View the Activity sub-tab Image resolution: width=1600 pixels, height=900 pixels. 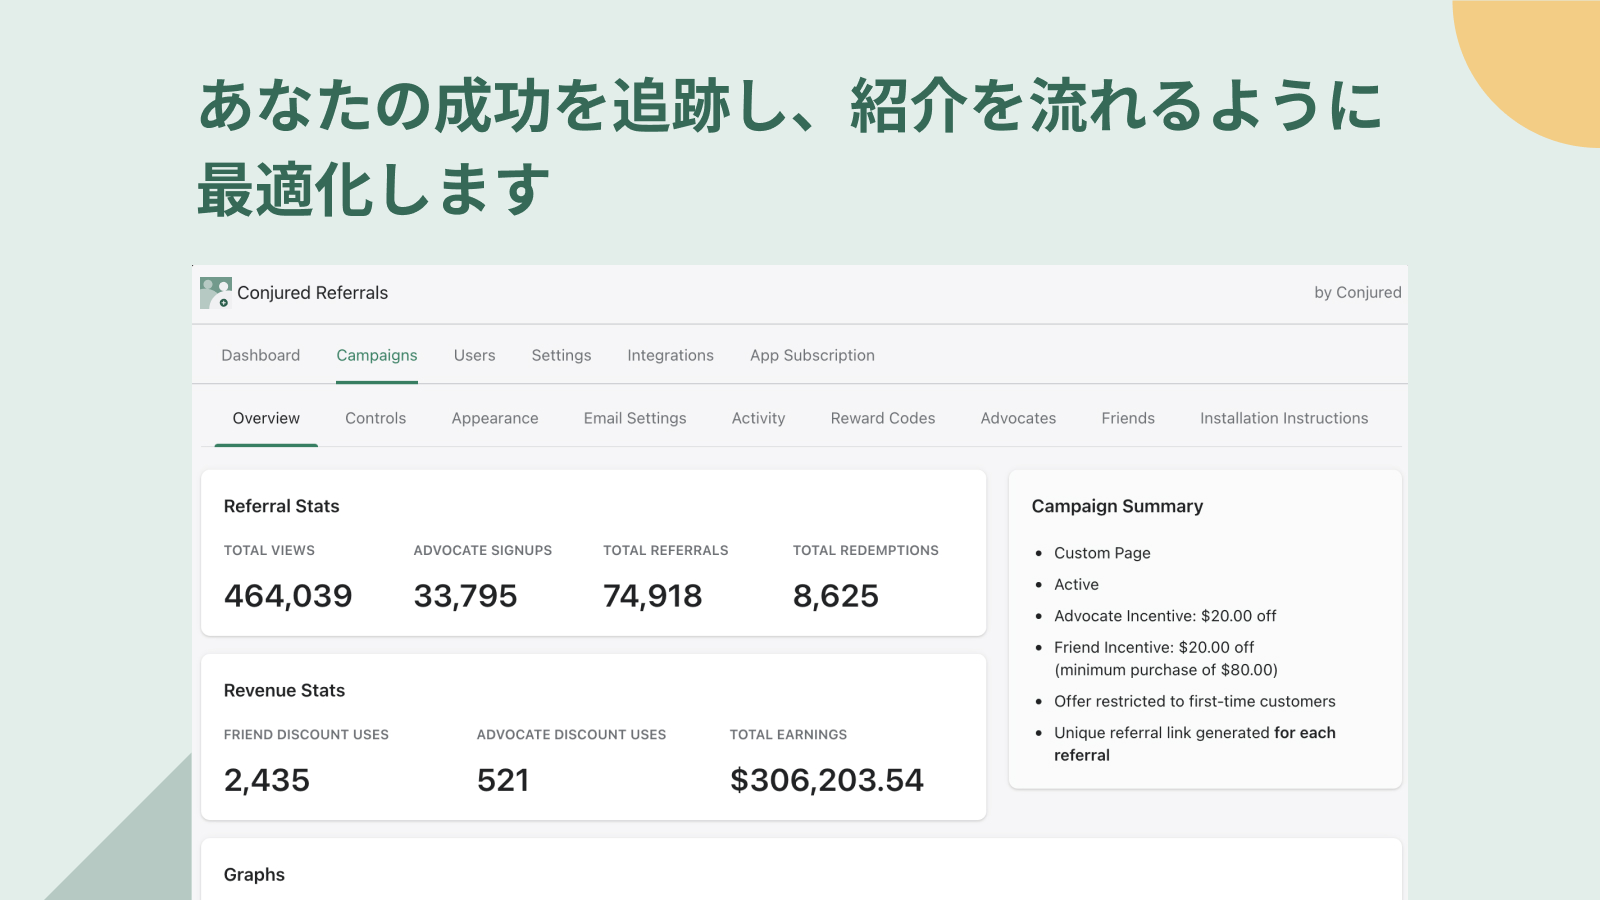point(758,418)
